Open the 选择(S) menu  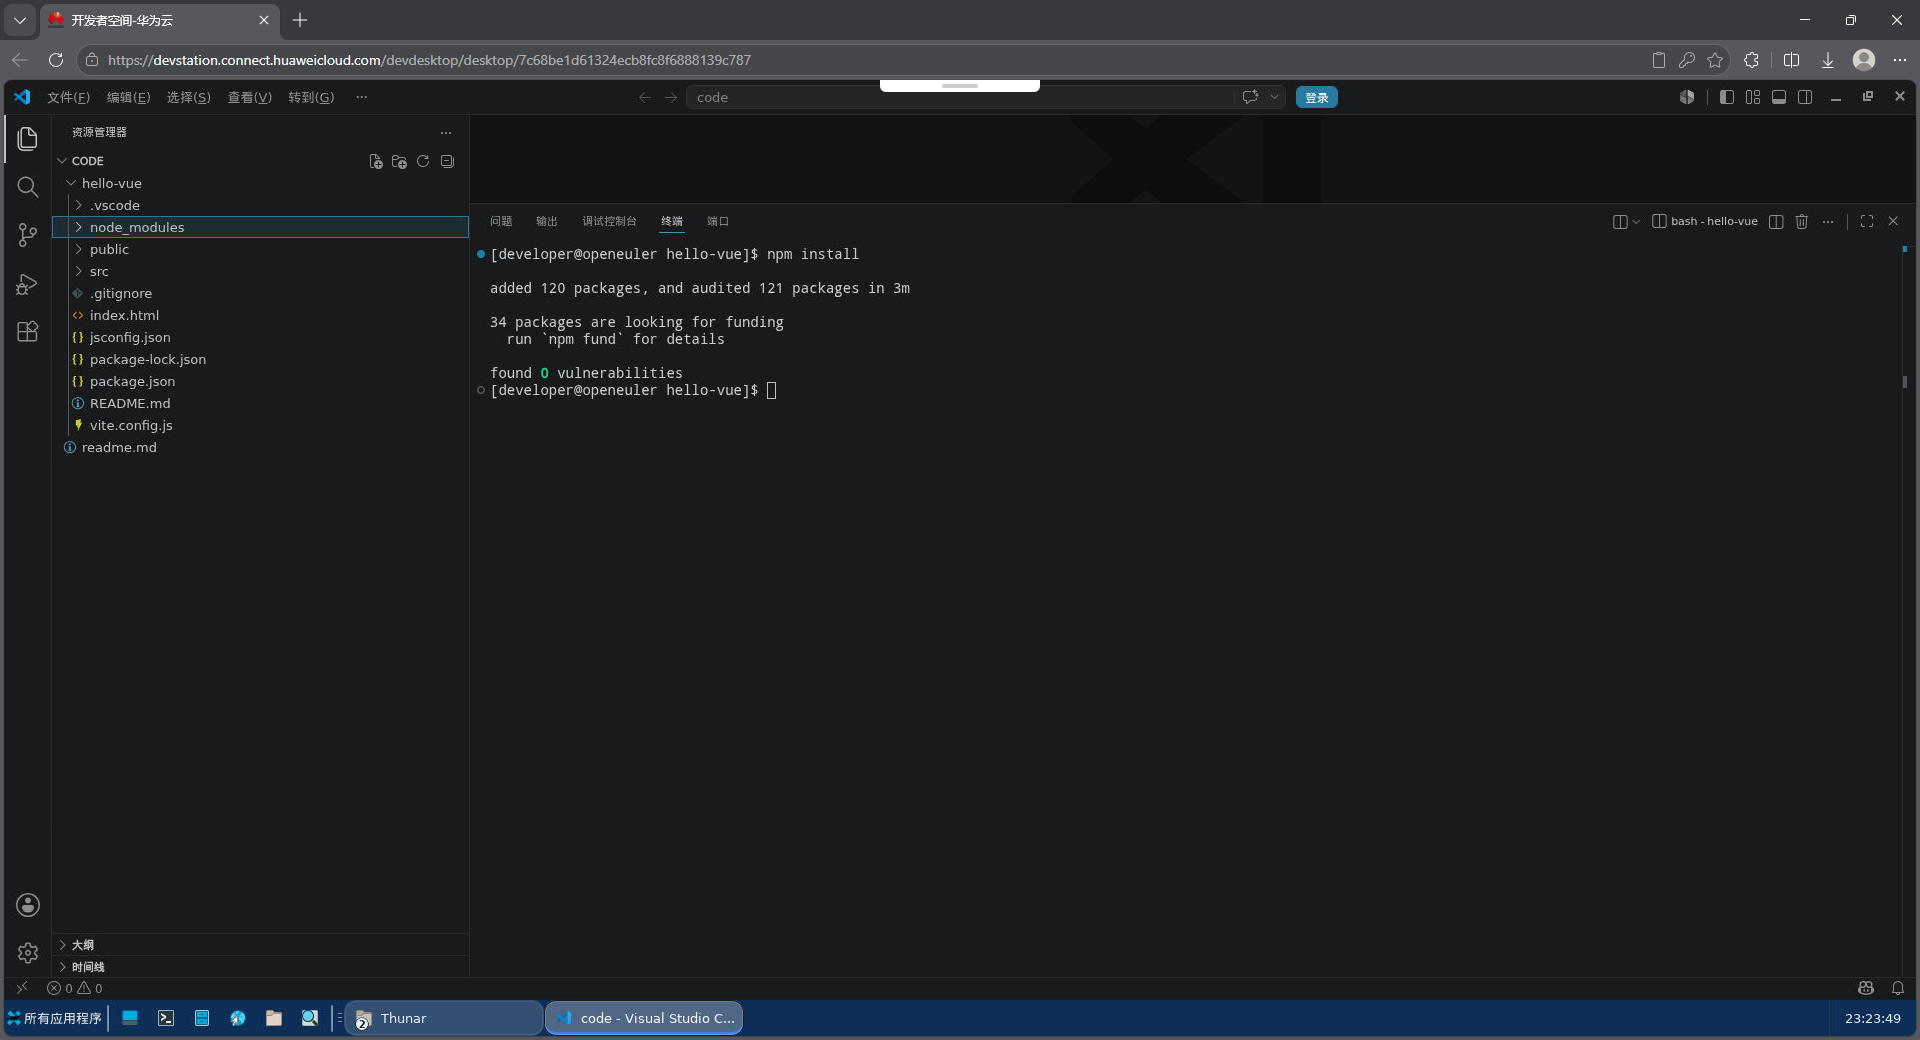(x=188, y=97)
